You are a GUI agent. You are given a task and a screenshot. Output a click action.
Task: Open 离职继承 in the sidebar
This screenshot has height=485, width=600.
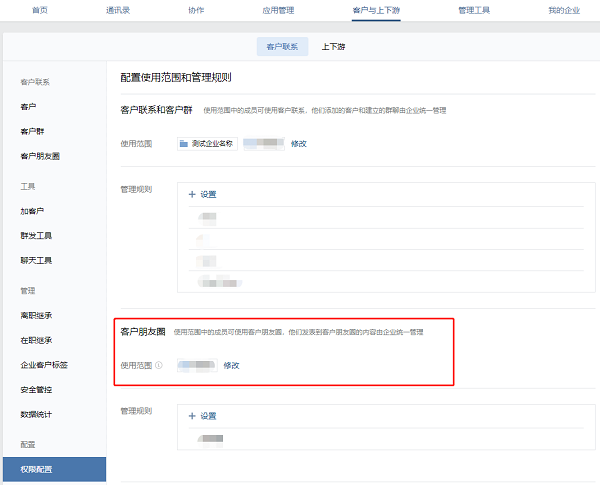pyautogui.click(x=36, y=315)
